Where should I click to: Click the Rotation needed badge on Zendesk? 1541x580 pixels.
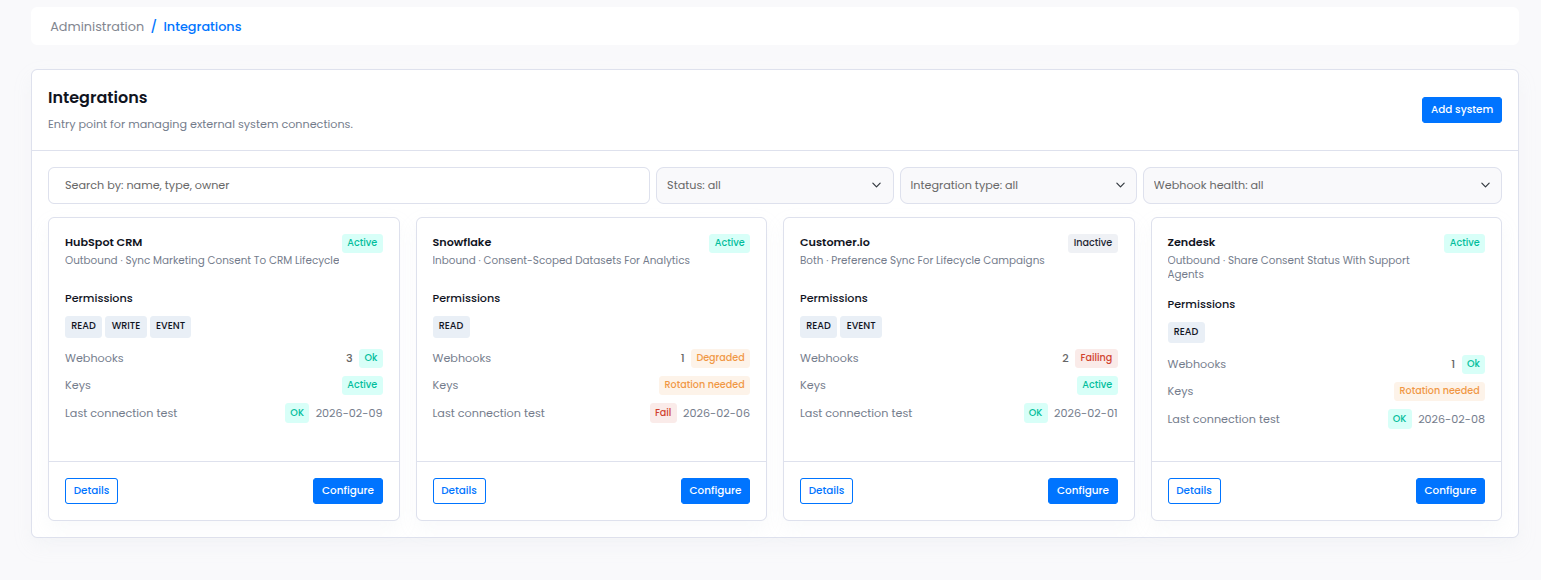click(x=1439, y=390)
